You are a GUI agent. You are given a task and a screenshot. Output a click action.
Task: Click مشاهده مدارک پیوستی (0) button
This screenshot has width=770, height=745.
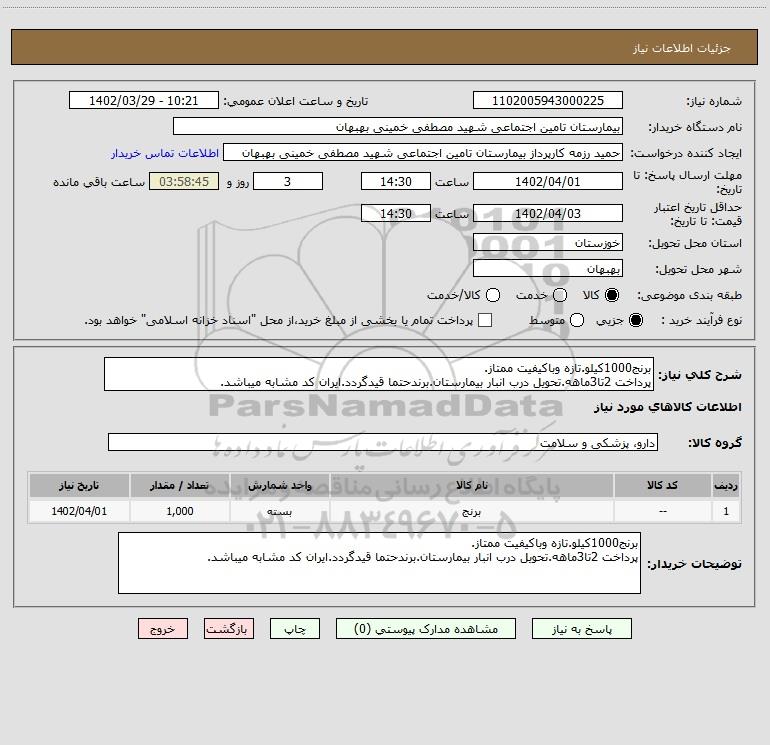coord(426,629)
